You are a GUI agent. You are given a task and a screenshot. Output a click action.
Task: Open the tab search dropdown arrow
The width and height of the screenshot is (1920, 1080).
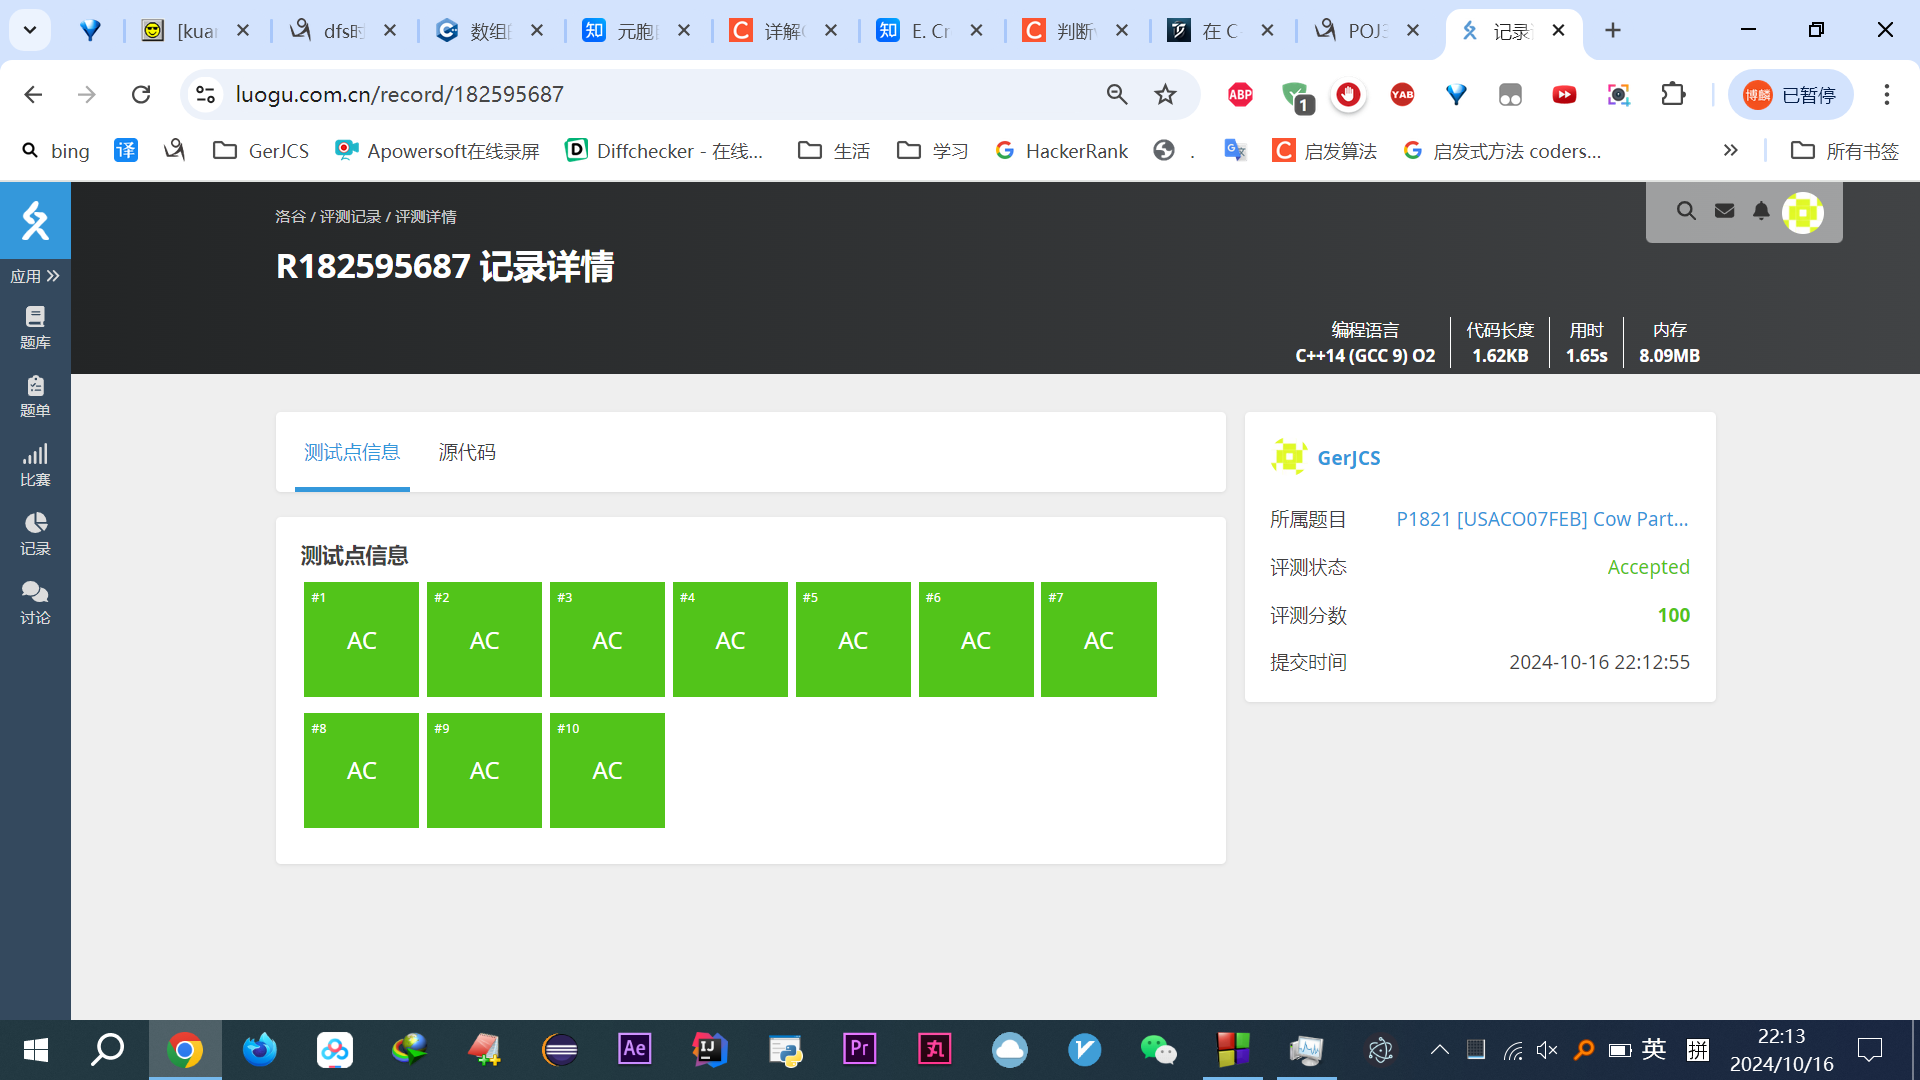tap(30, 30)
